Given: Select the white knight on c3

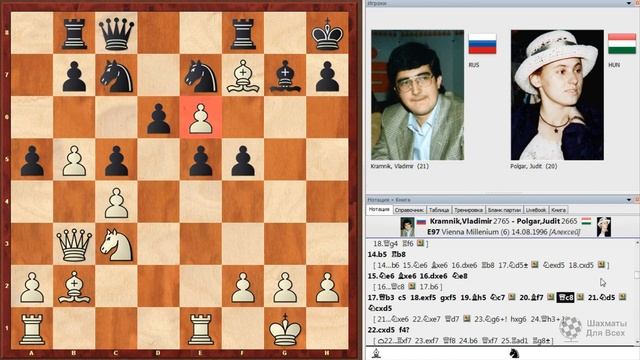Looking at the screenshot, I should [x=116, y=245].
